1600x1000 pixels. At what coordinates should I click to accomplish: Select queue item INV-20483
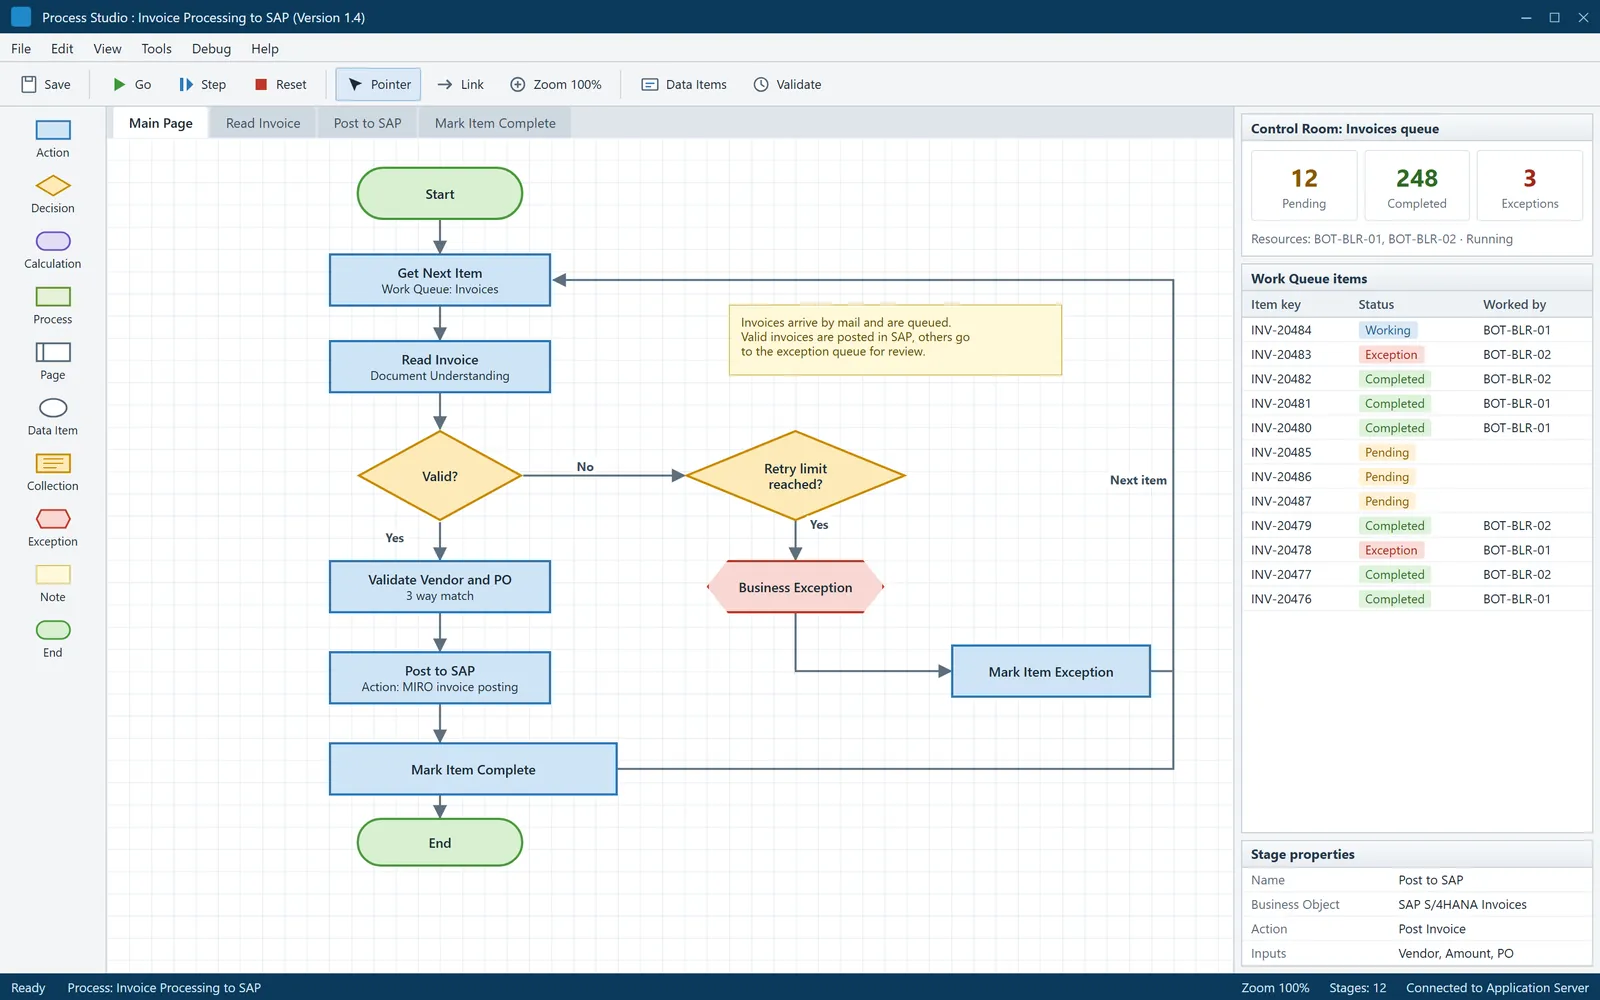point(1416,355)
